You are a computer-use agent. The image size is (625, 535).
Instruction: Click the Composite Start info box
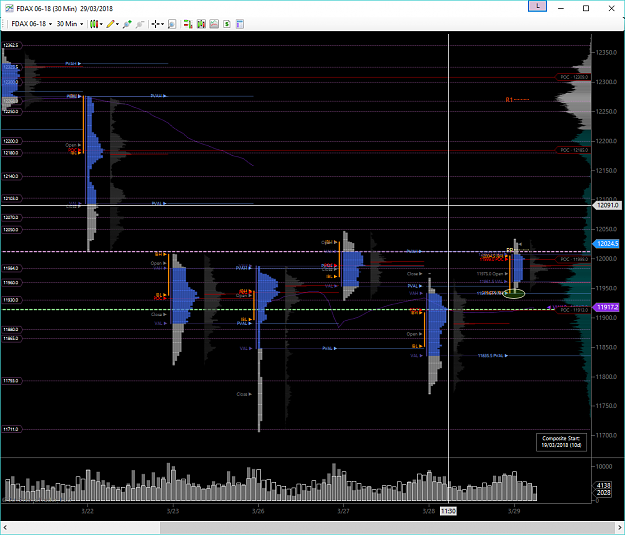click(561, 442)
